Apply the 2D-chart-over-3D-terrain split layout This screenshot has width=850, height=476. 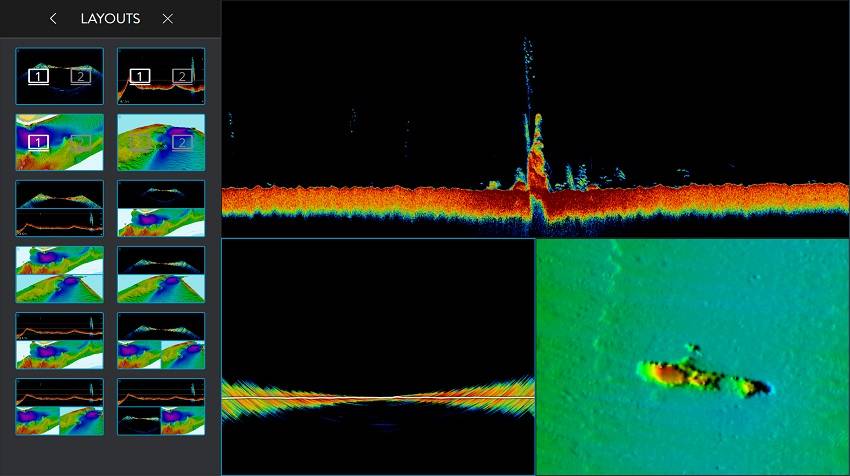coord(59,274)
